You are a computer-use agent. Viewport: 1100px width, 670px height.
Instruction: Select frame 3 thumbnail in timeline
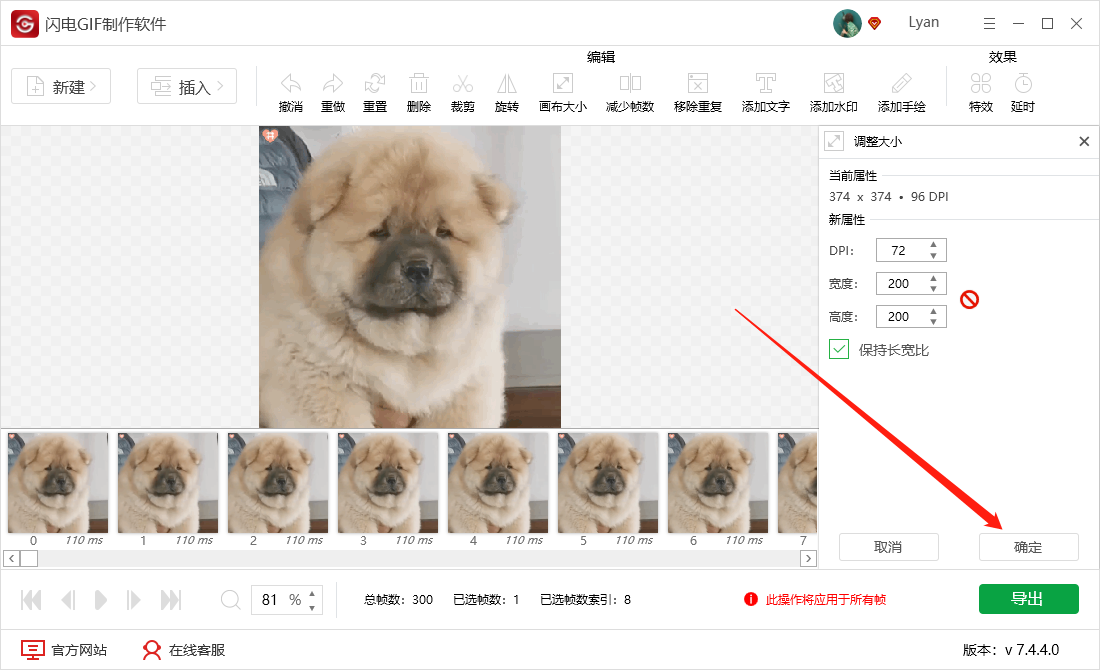coord(387,483)
